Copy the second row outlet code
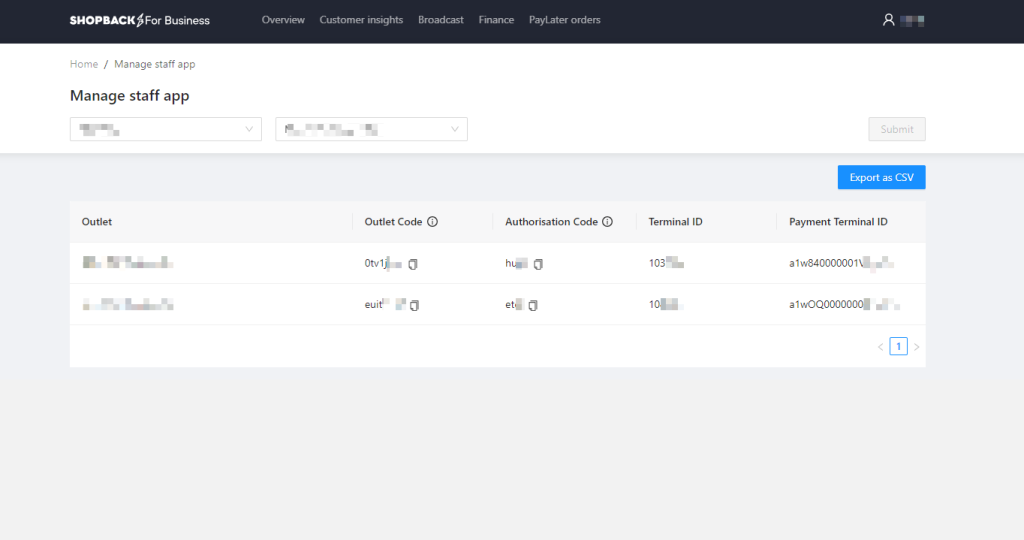The image size is (1024, 540). coord(414,305)
